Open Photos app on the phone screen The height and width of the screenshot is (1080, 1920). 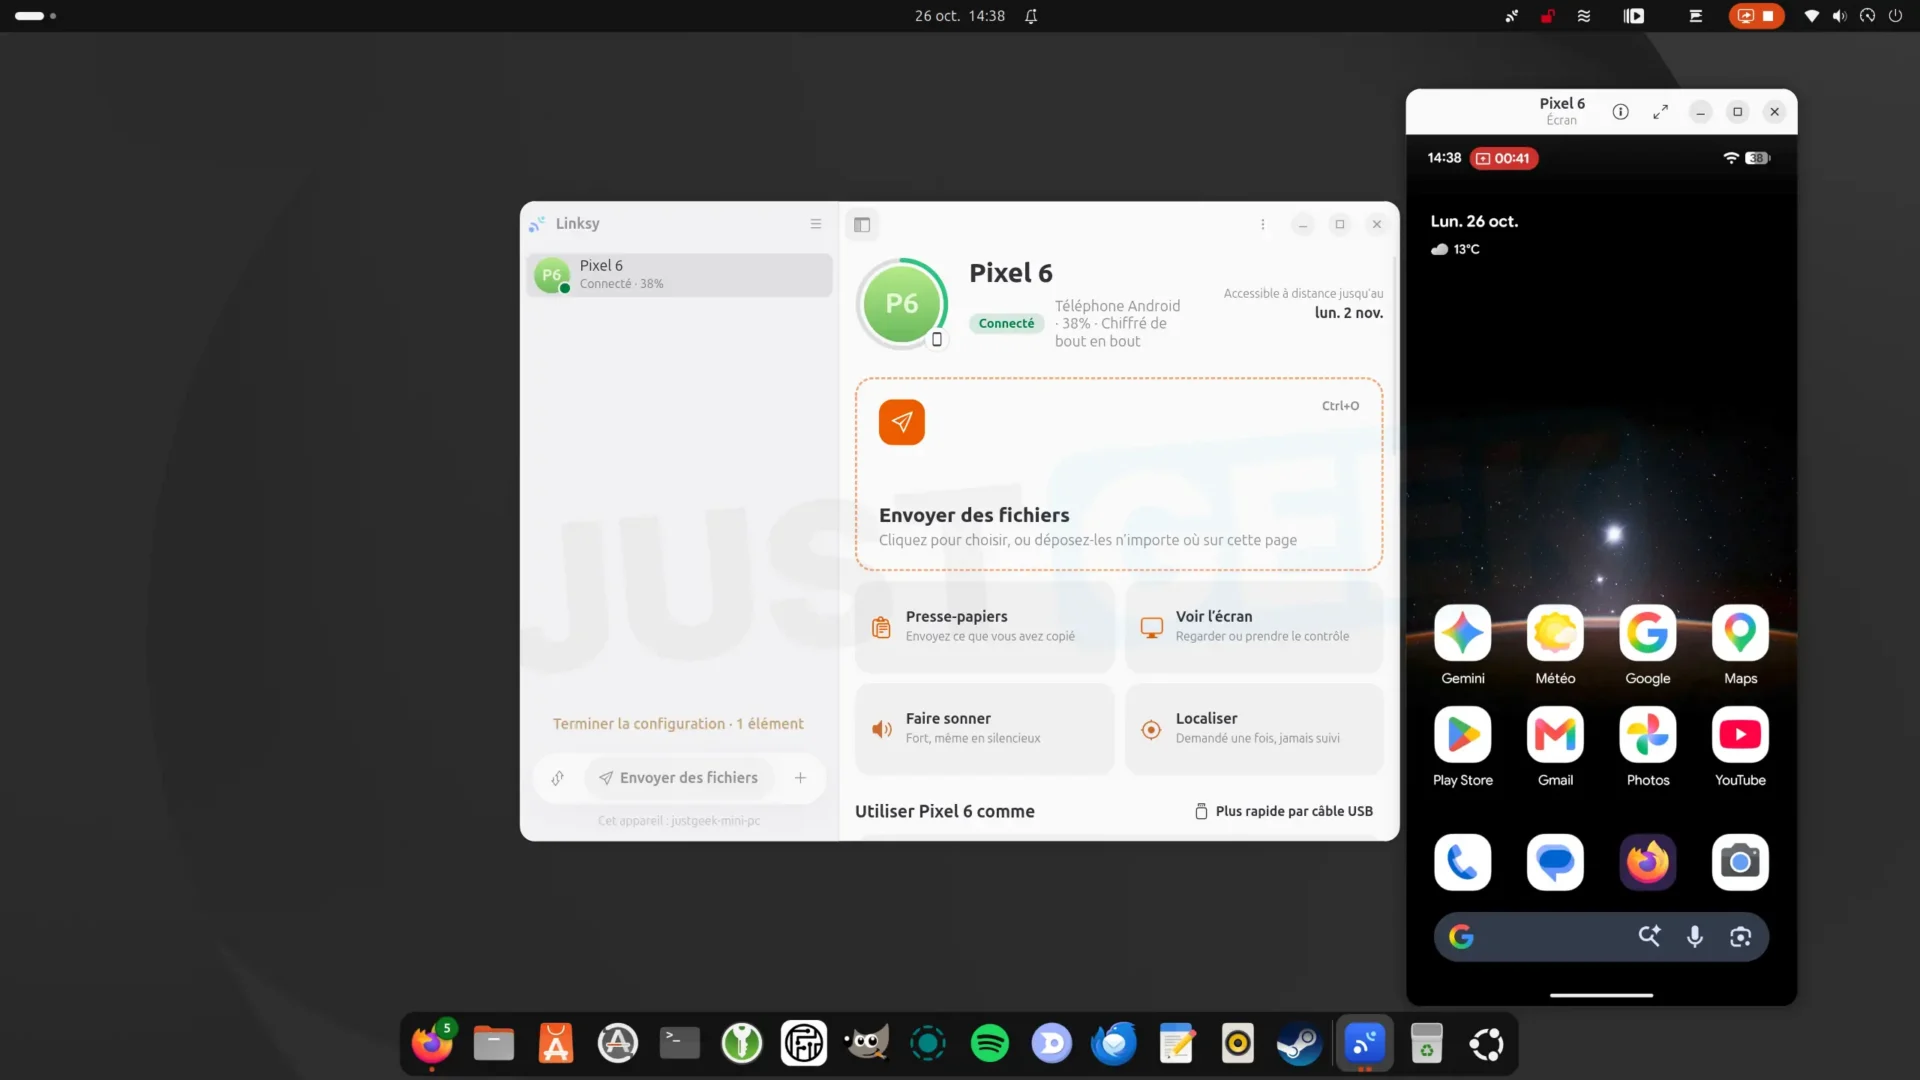[x=1648, y=747]
